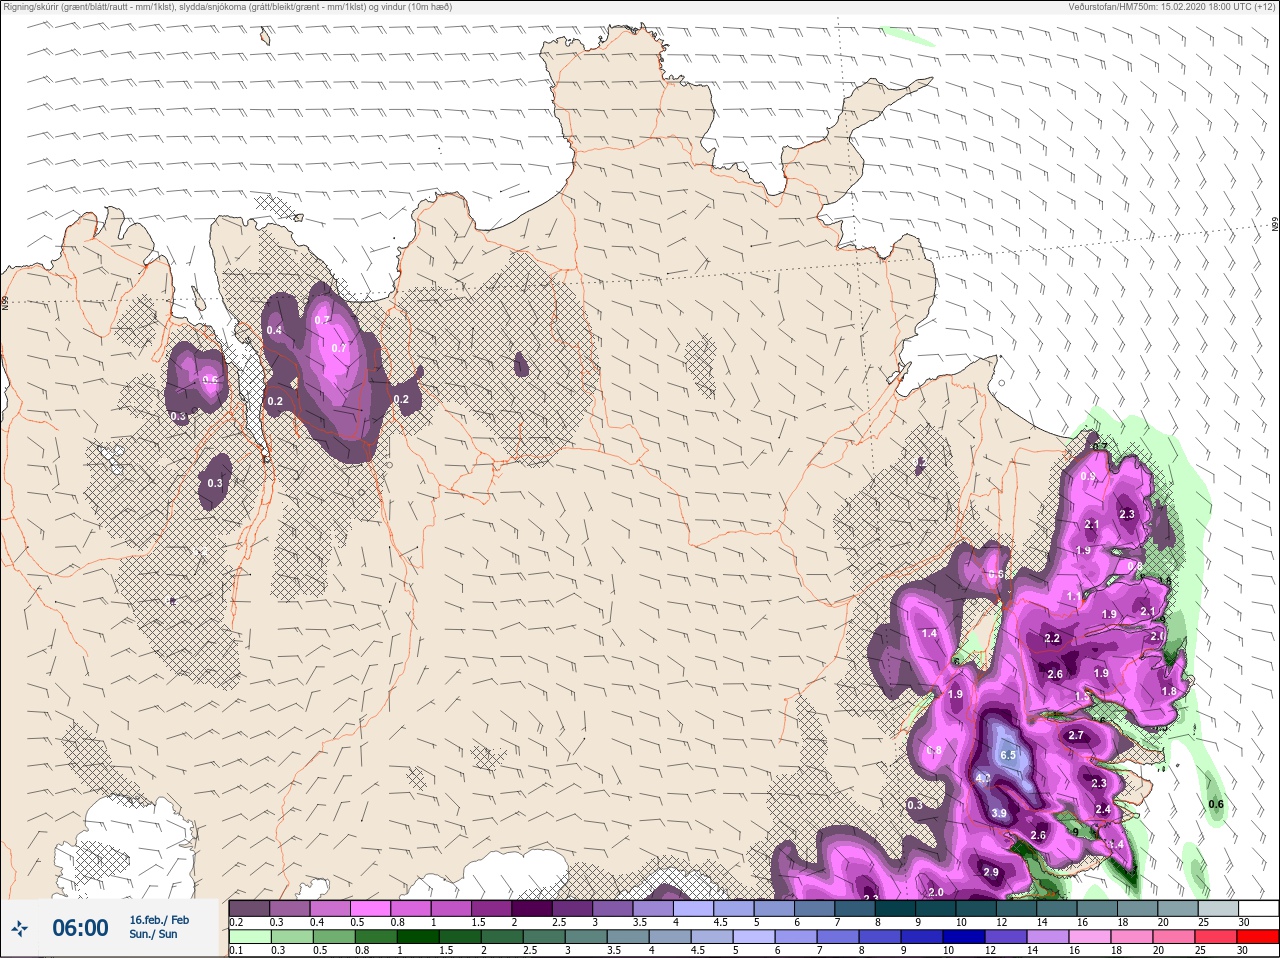
Task: Pick the red swatch at legend end
Action: (x=1258, y=937)
